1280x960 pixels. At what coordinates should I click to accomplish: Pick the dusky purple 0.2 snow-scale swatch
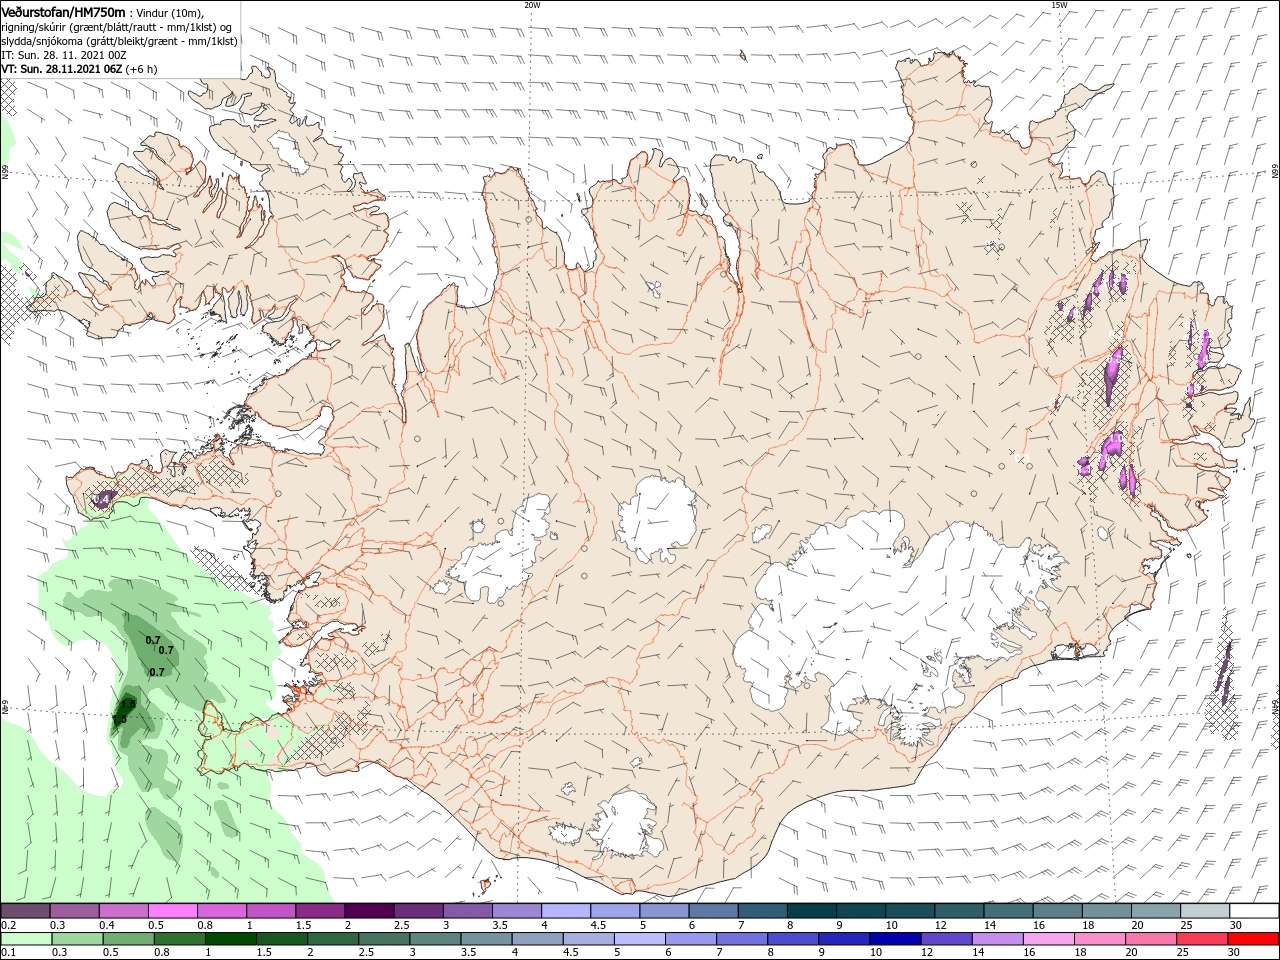point(25,911)
